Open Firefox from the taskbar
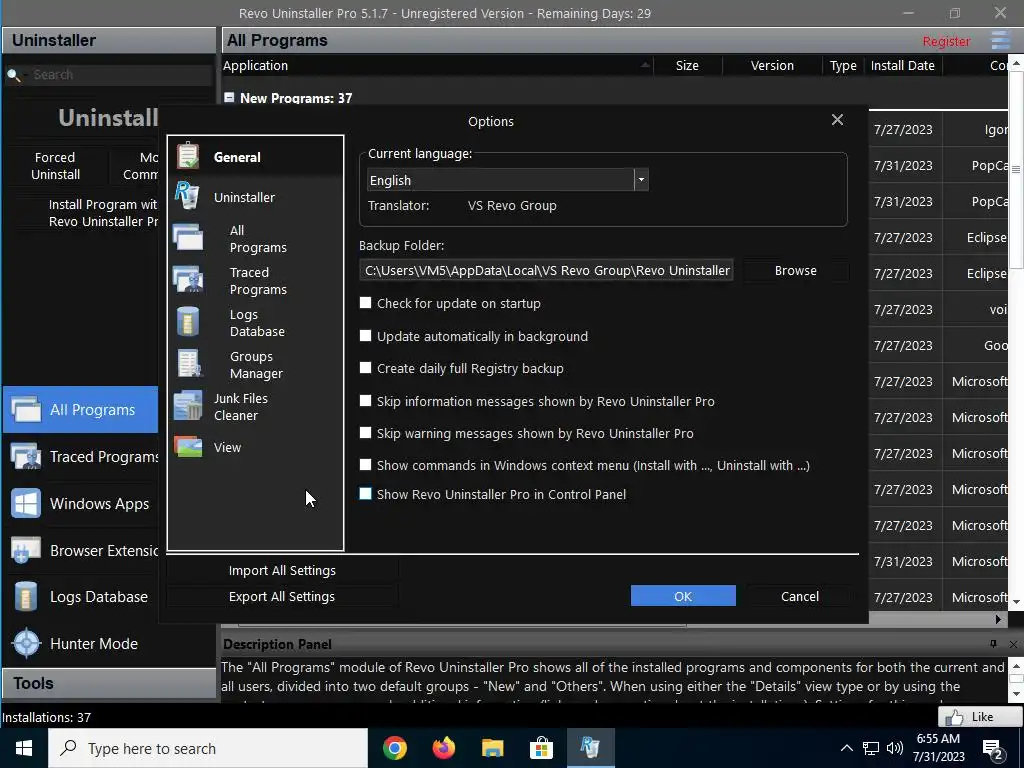The width and height of the screenshot is (1024, 768). click(x=443, y=748)
